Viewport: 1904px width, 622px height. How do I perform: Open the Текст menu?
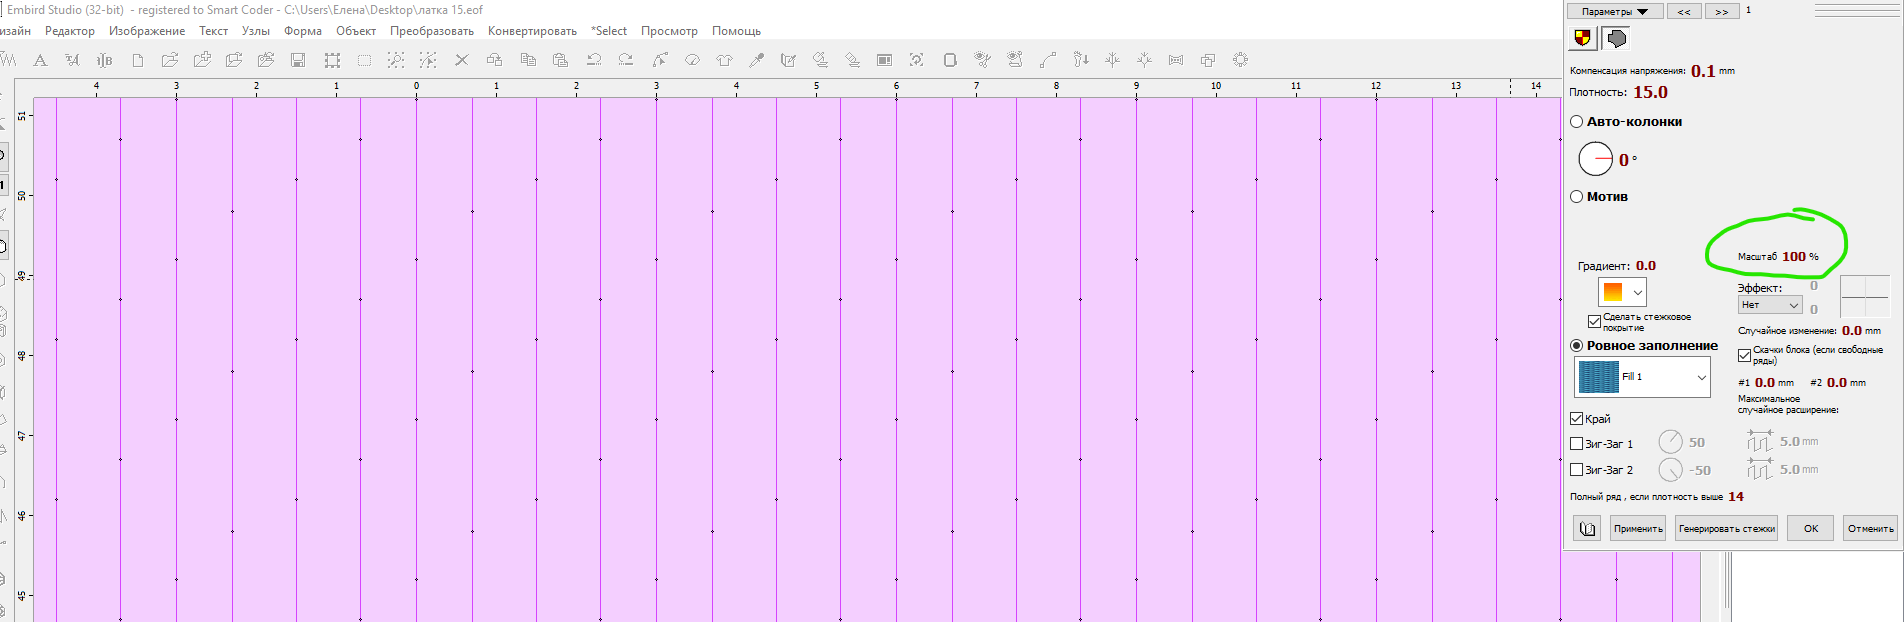click(x=213, y=31)
